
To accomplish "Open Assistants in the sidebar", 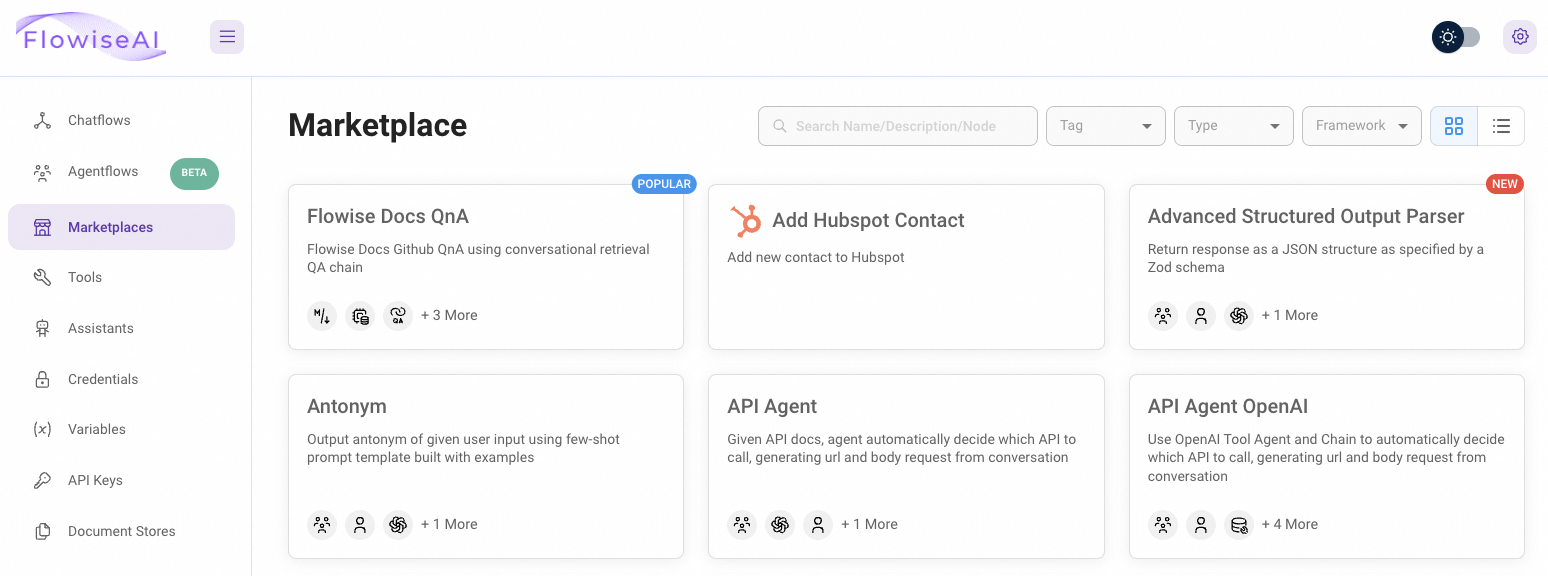I will click(121, 328).
